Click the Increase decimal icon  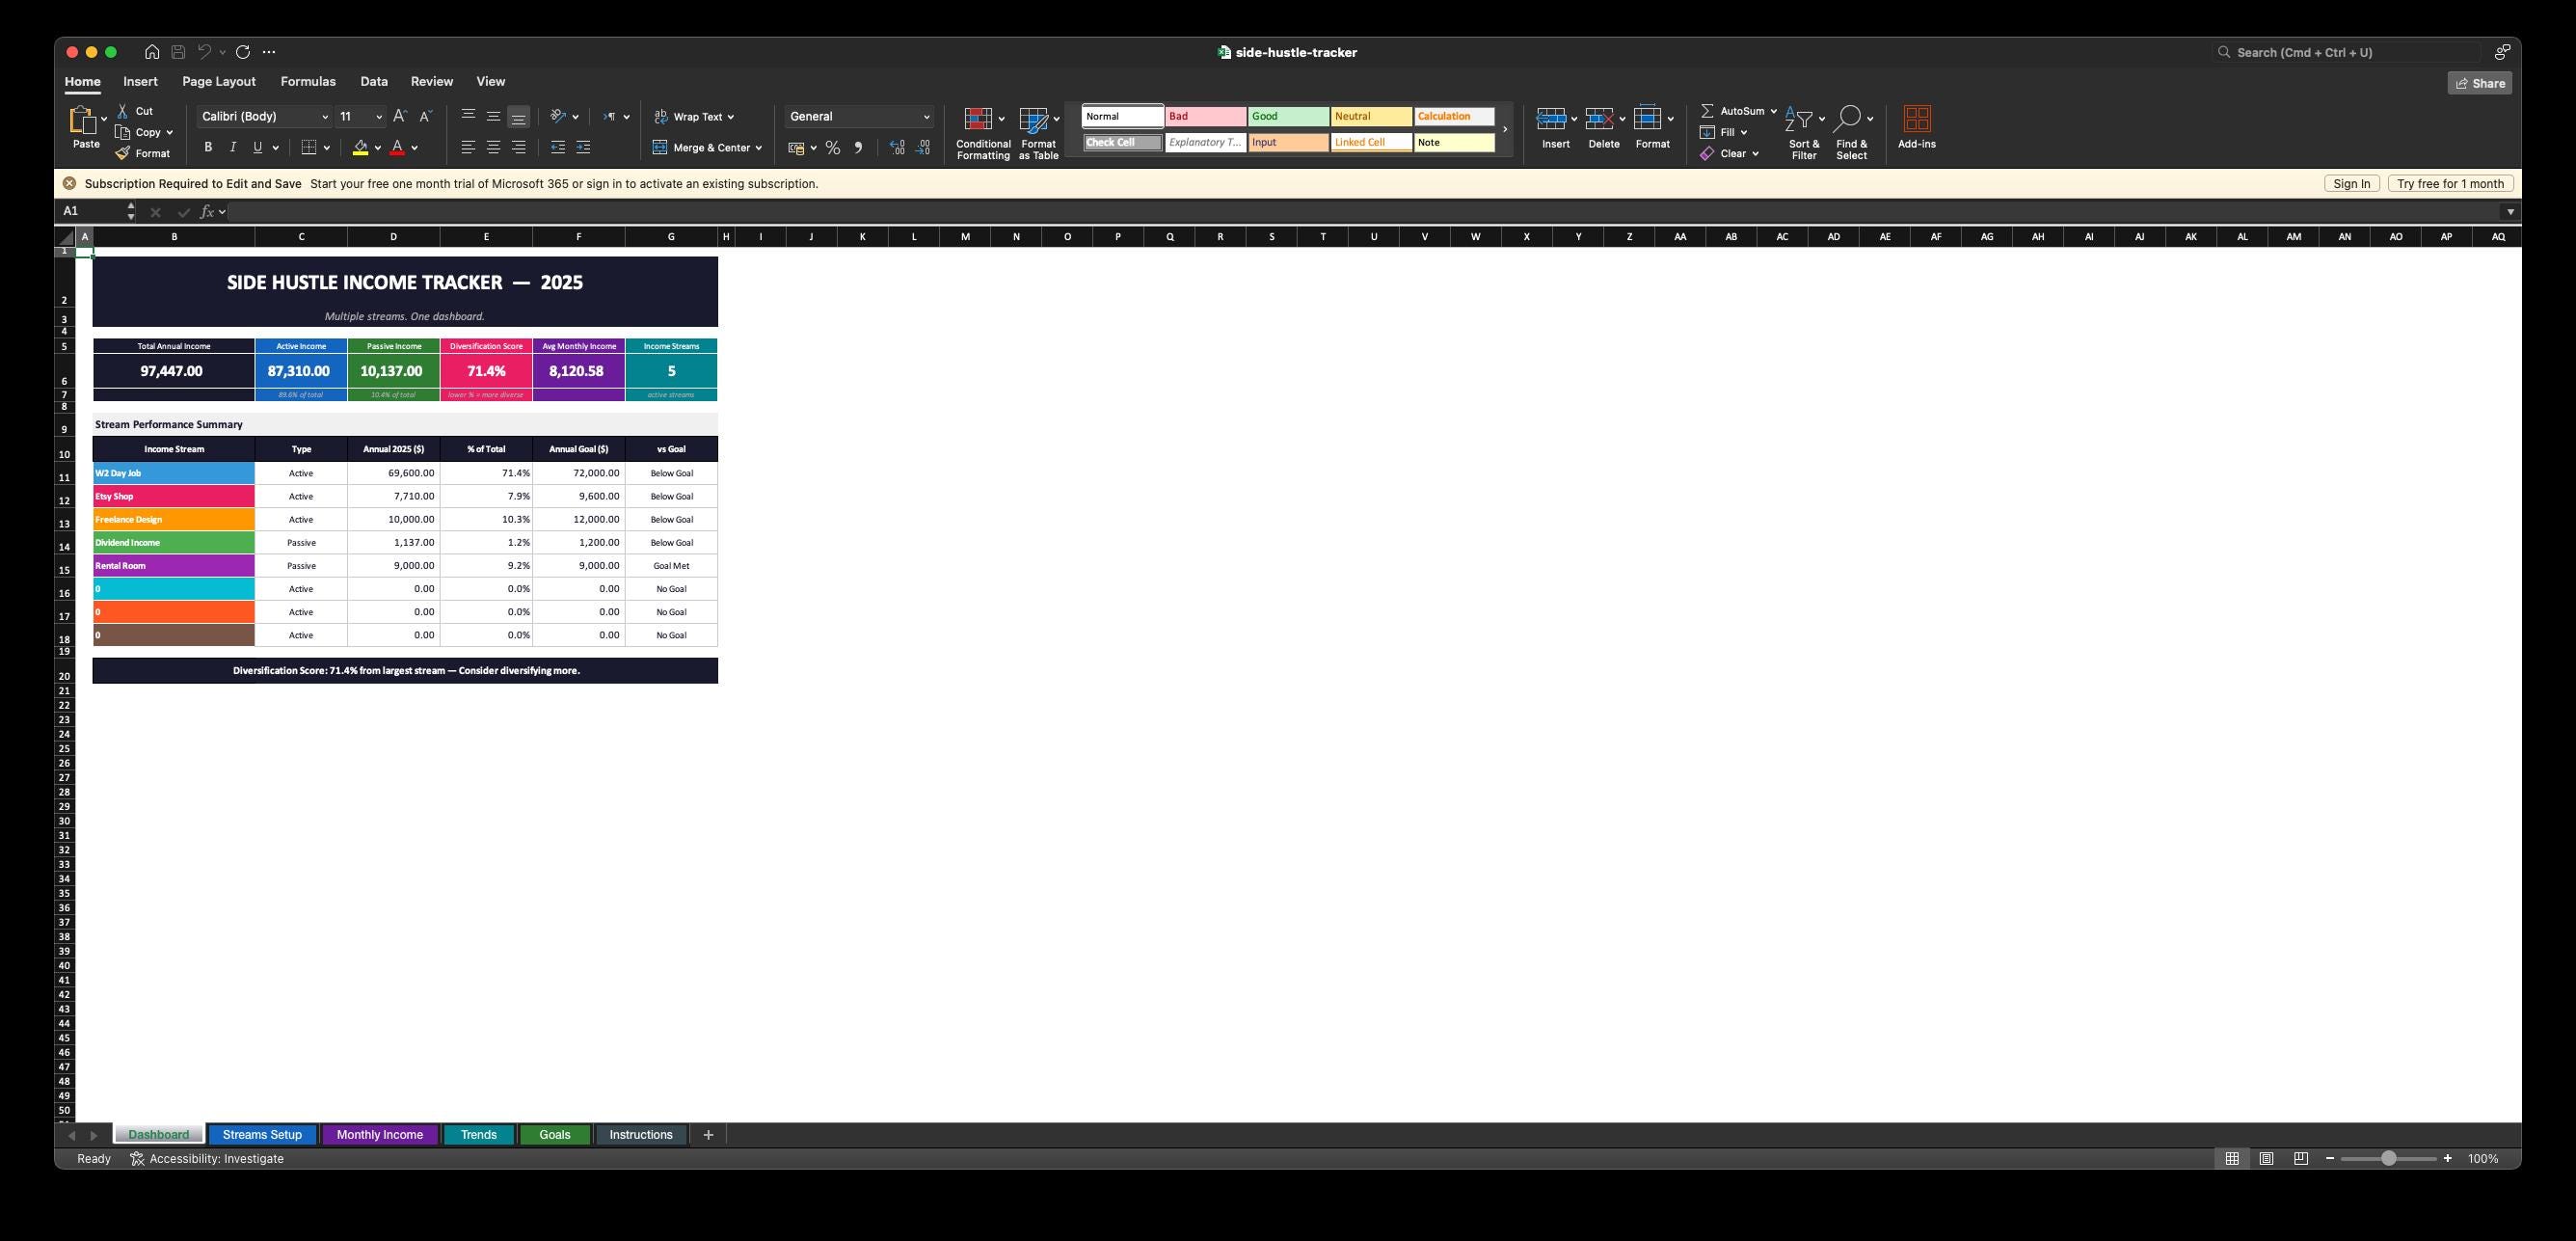tap(897, 147)
